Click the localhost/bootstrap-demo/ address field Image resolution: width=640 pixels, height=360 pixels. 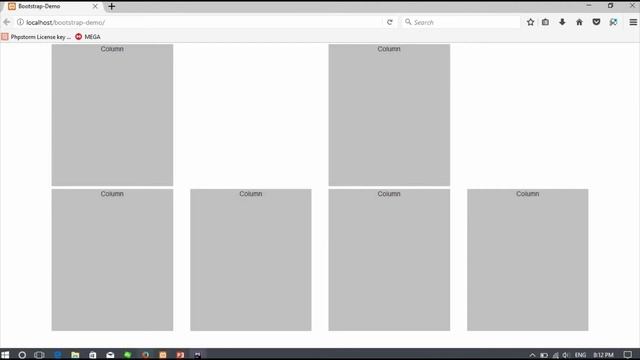[200, 22]
